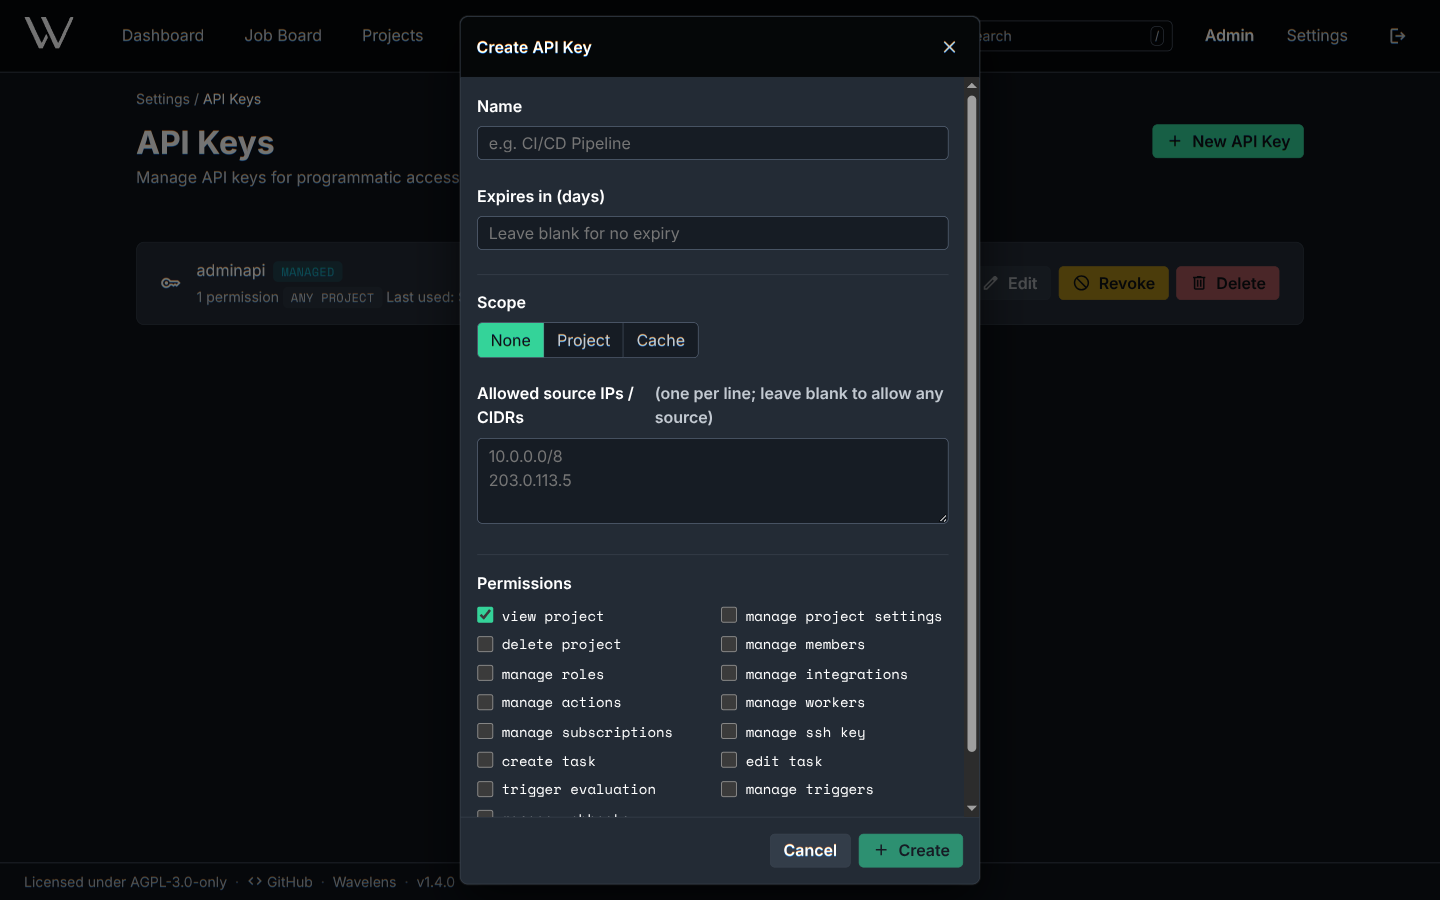
Task: Click the Create button in dialog
Action: [911, 851]
